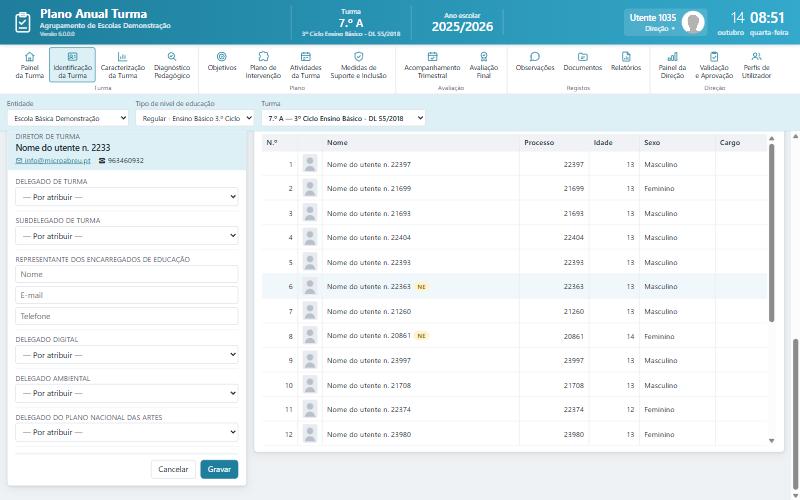Screen dimensions: 800x500
Task: Click the user avatar for Utente 1035
Action: click(693, 22)
